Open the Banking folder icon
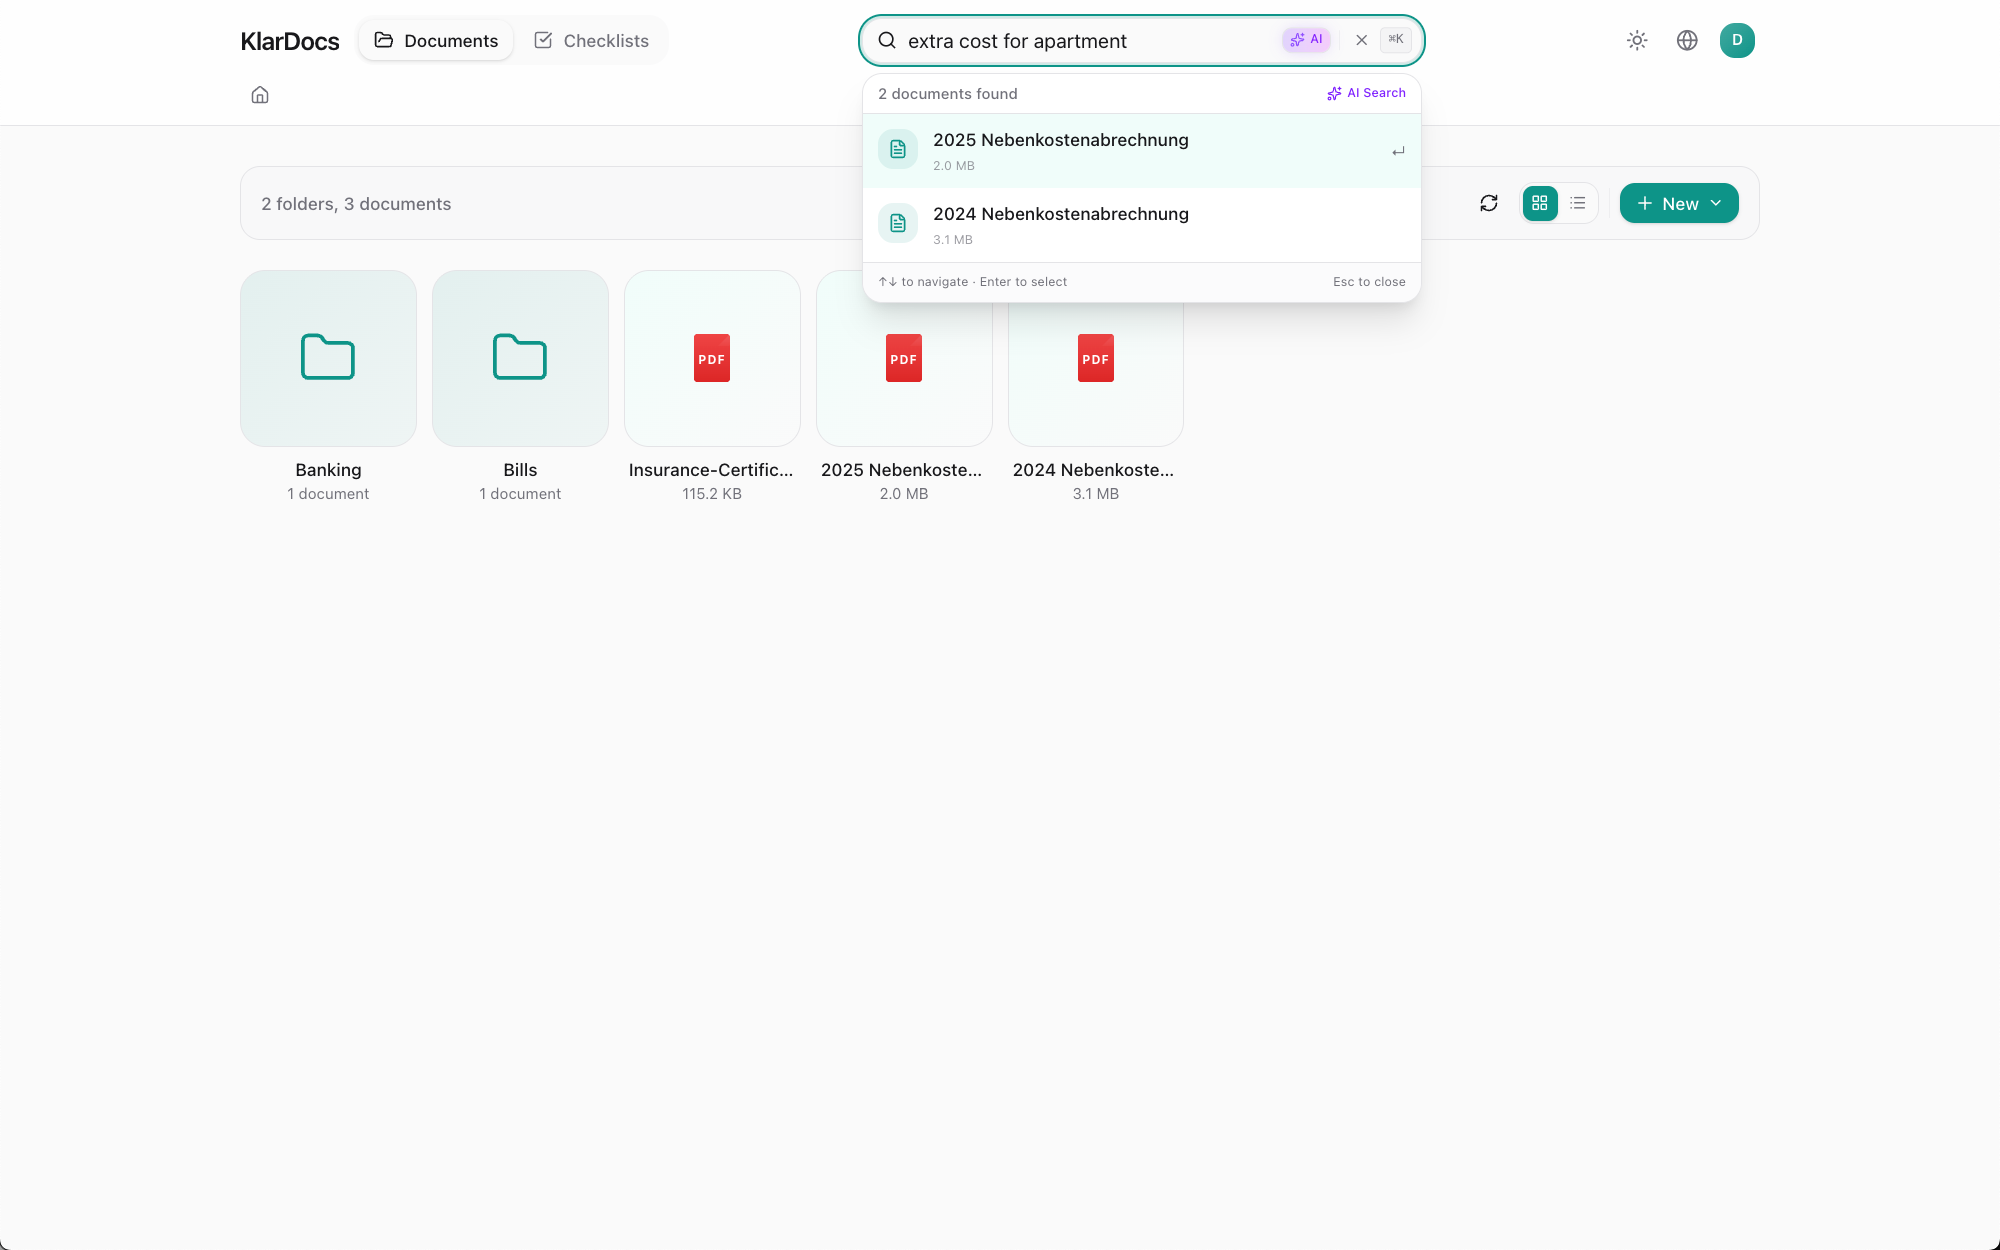 328,358
